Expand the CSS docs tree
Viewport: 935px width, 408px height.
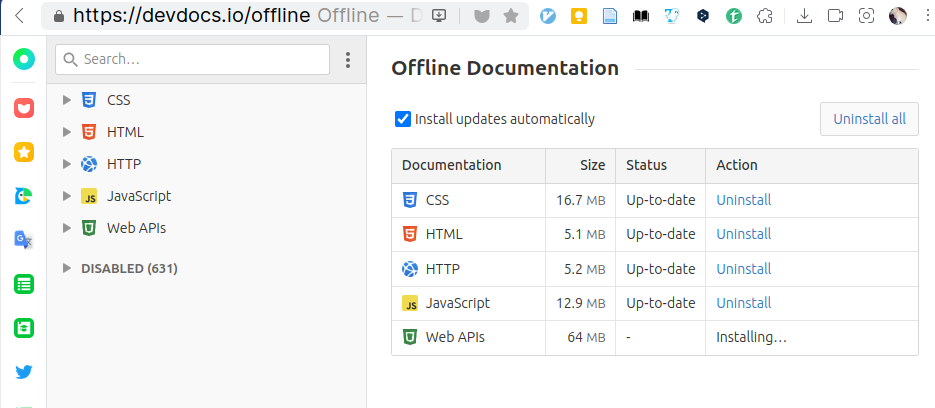click(67, 100)
